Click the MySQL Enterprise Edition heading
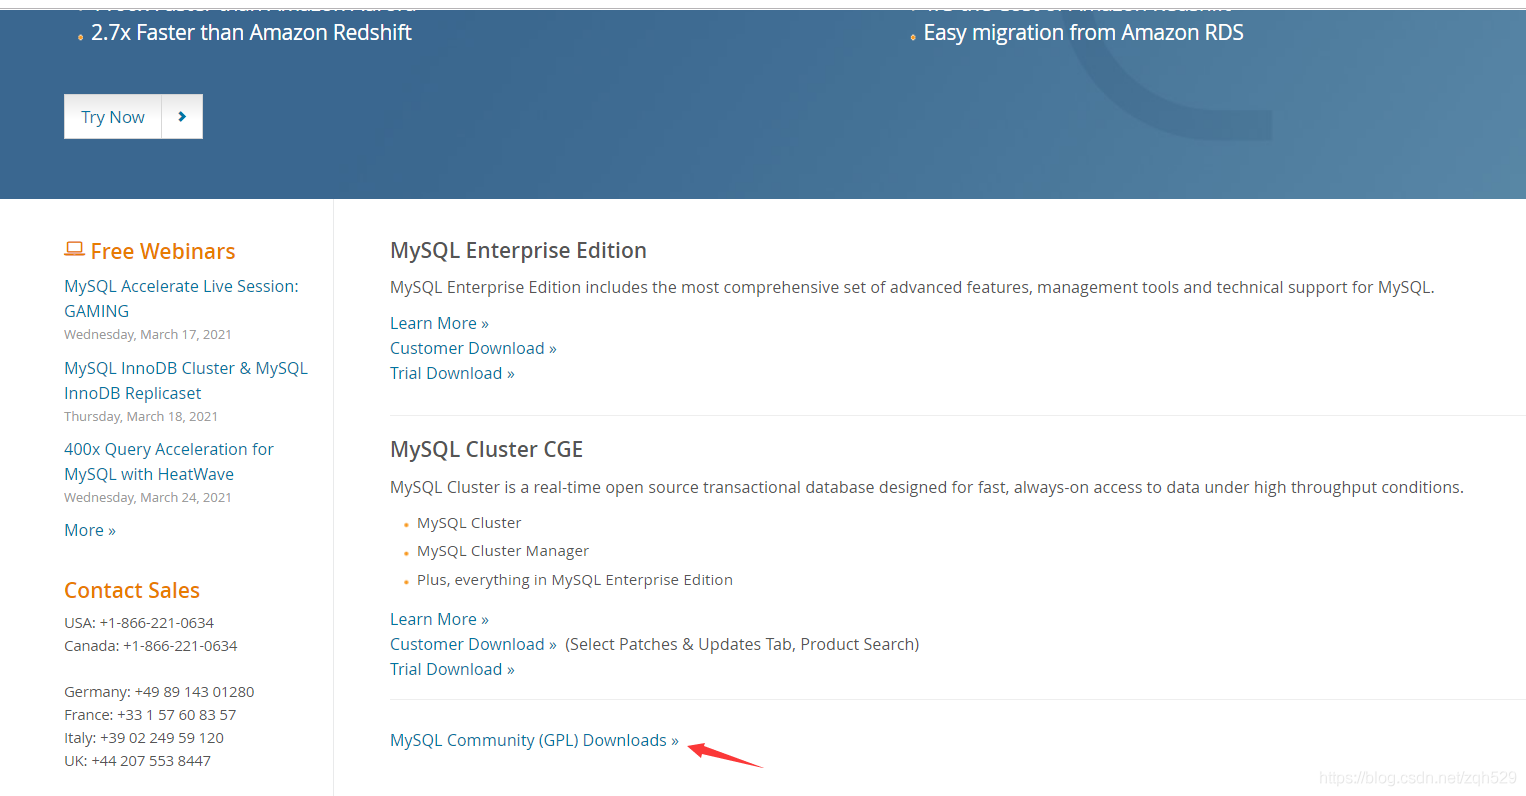This screenshot has width=1526, height=796. click(518, 250)
